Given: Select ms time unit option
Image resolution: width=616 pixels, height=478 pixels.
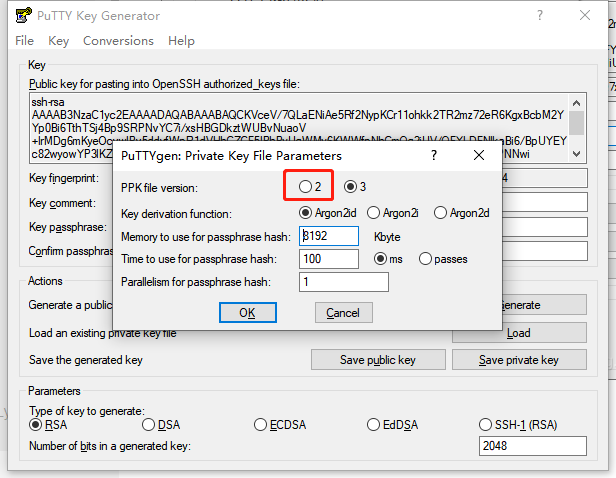Looking at the screenshot, I should pos(388,259).
